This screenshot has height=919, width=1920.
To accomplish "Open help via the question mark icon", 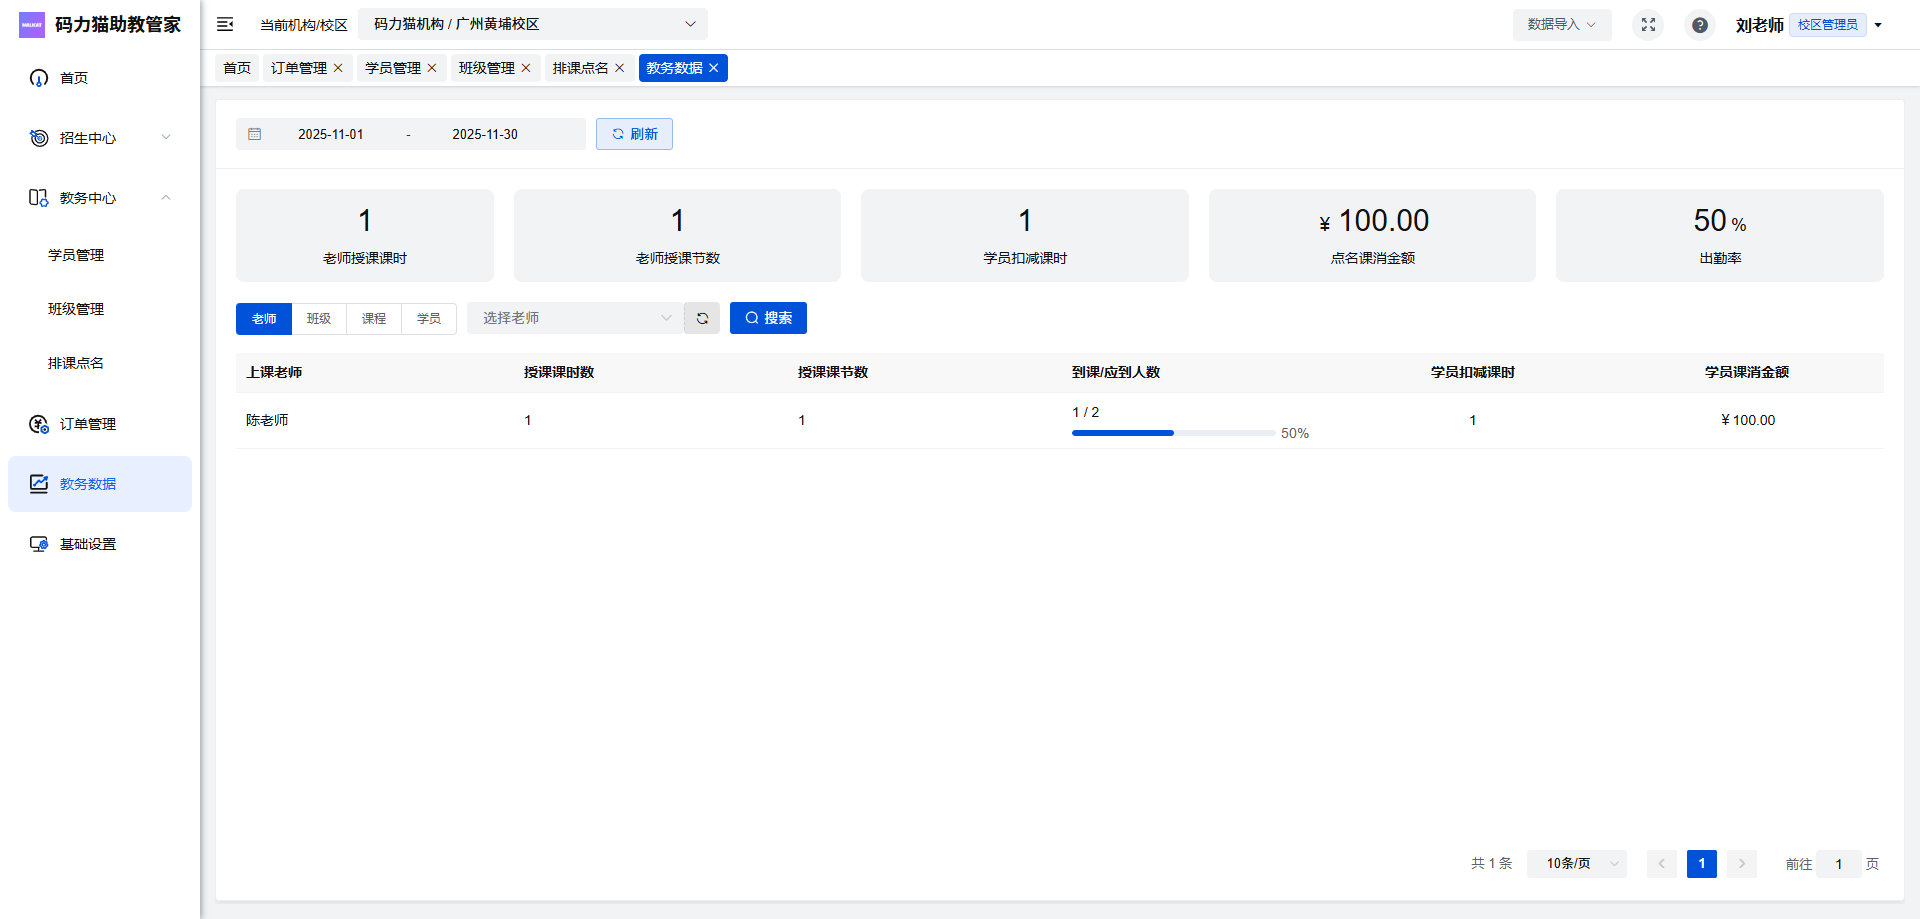I will (1699, 24).
